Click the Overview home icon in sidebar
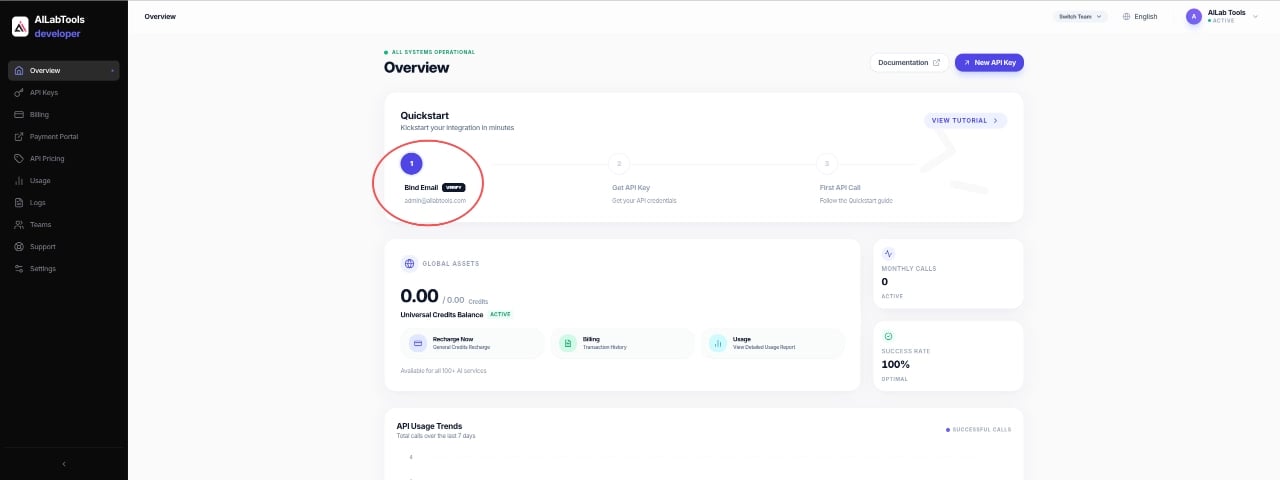The image size is (1280, 480). (19, 71)
